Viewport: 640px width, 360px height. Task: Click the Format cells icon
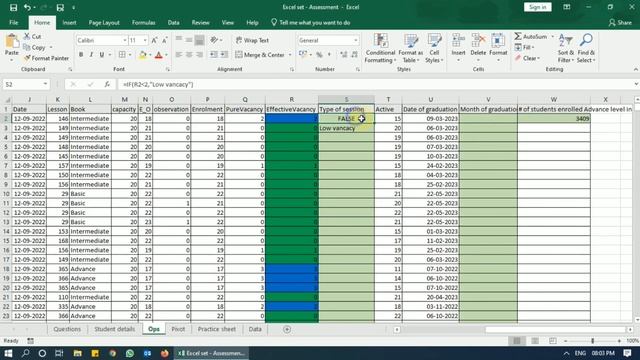[498, 41]
